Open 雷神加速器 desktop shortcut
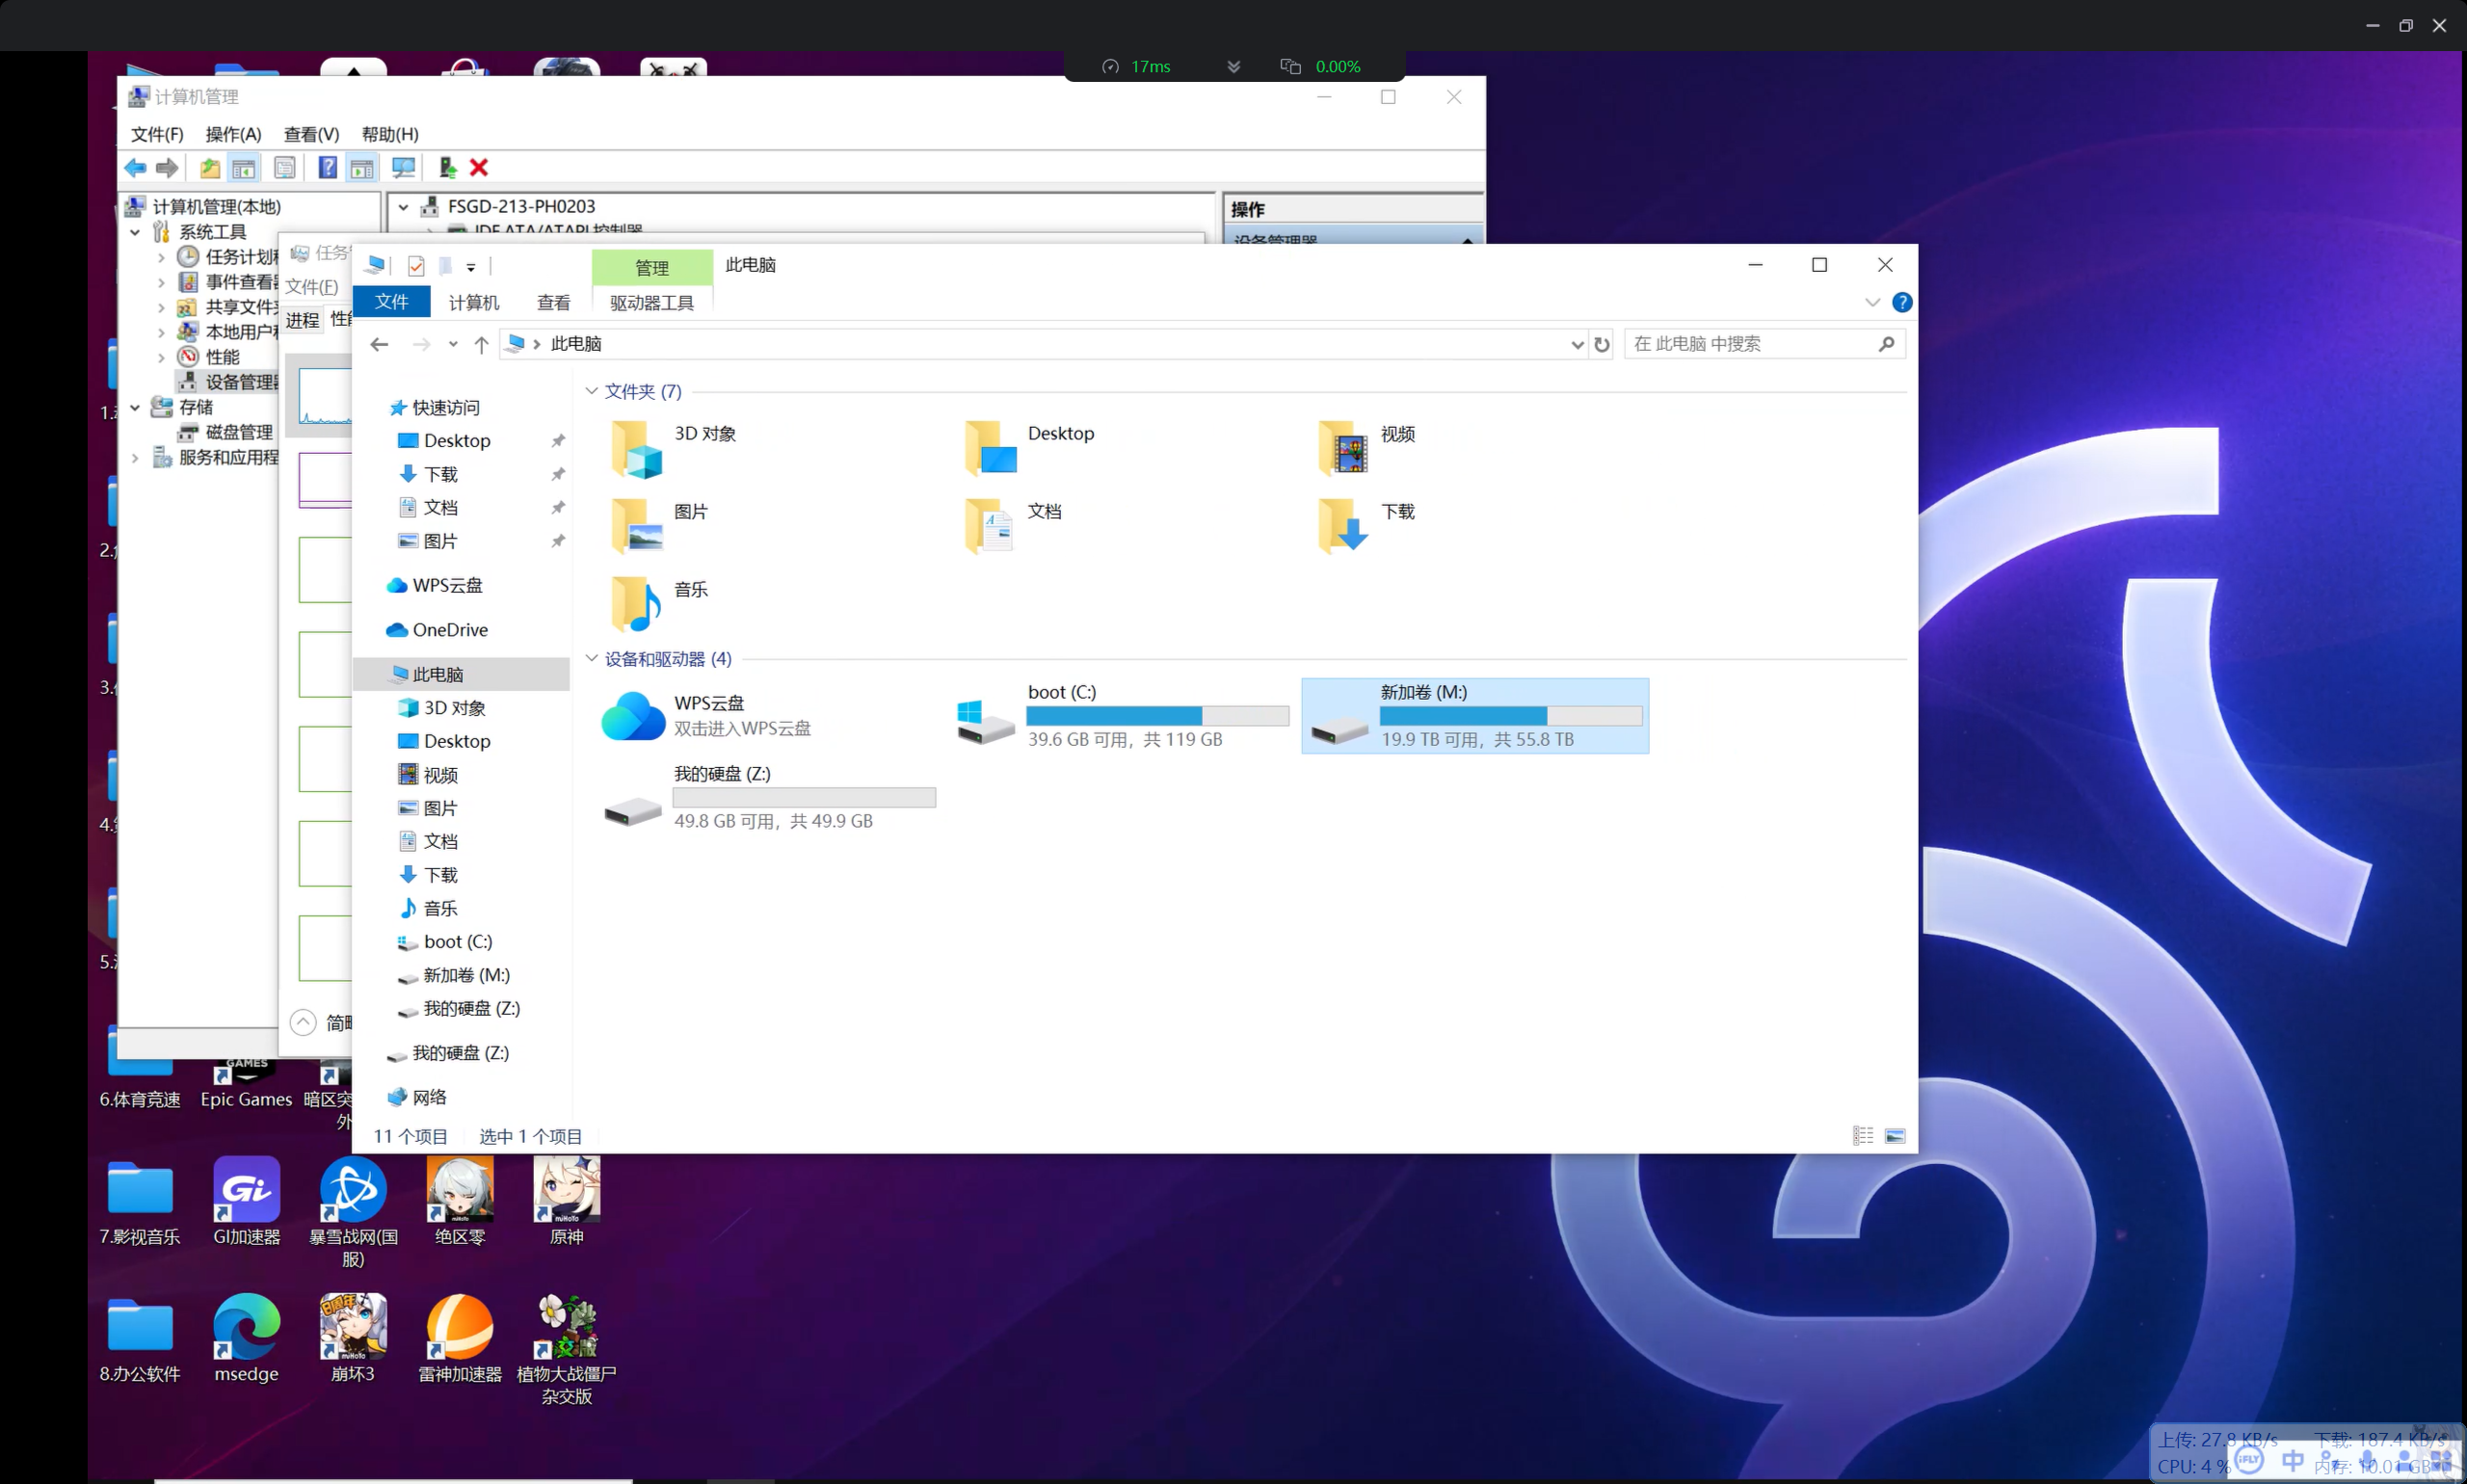 pos(460,1338)
